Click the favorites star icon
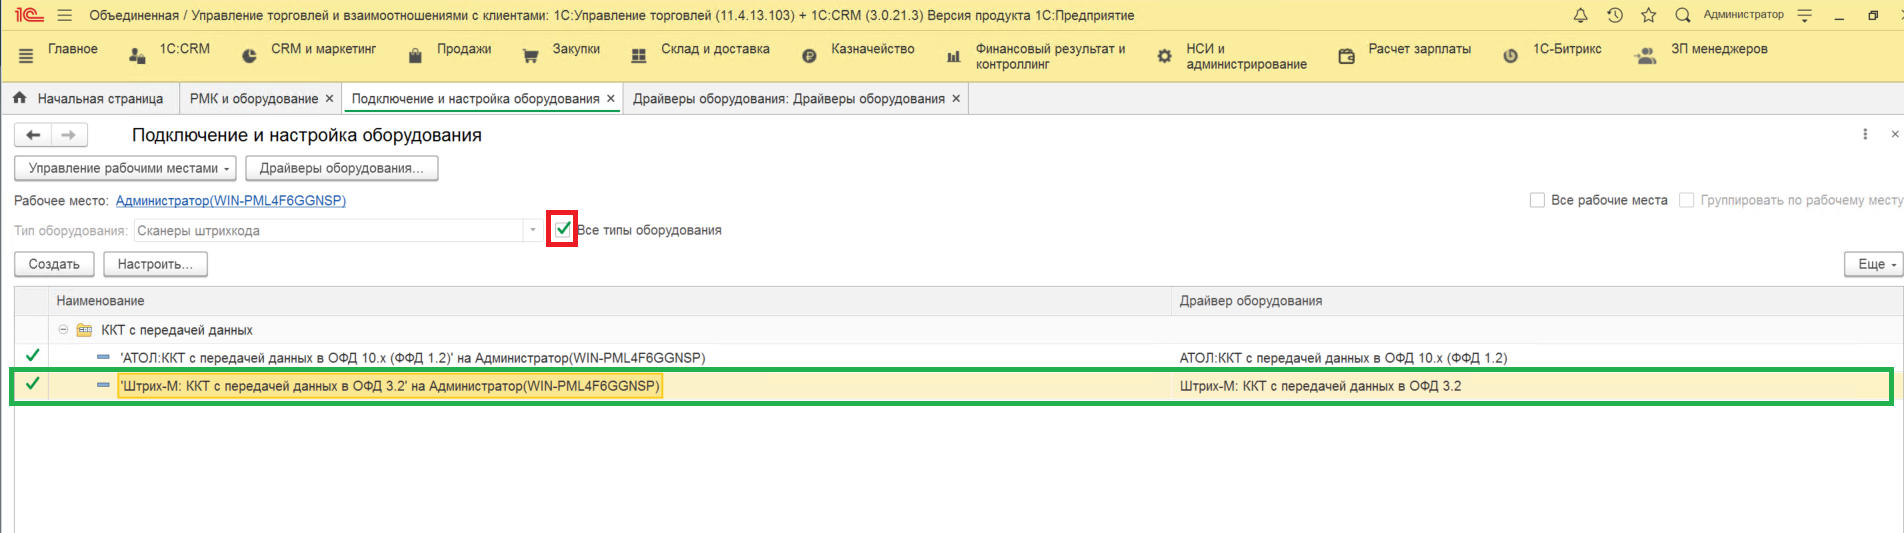 point(1648,15)
